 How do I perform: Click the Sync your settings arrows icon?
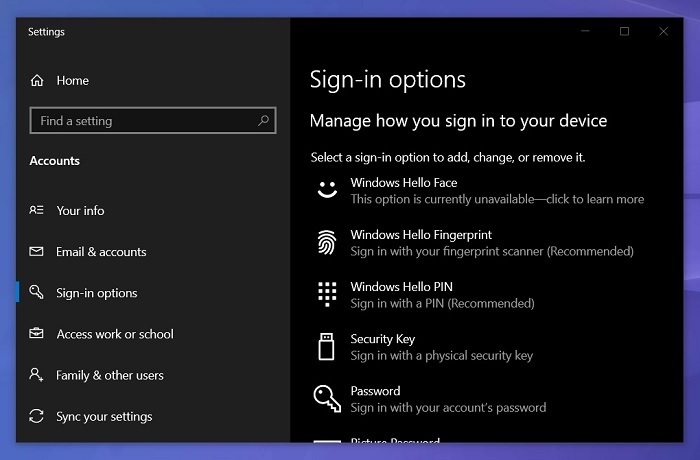[36, 416]
